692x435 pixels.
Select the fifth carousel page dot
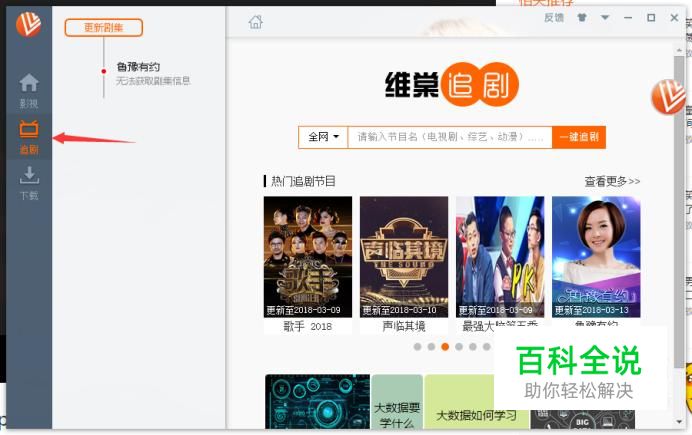[473, 347]
